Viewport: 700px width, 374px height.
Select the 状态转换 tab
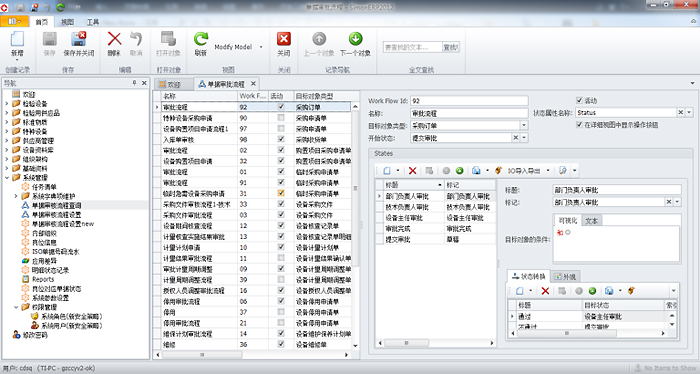(x=529, y=277)
